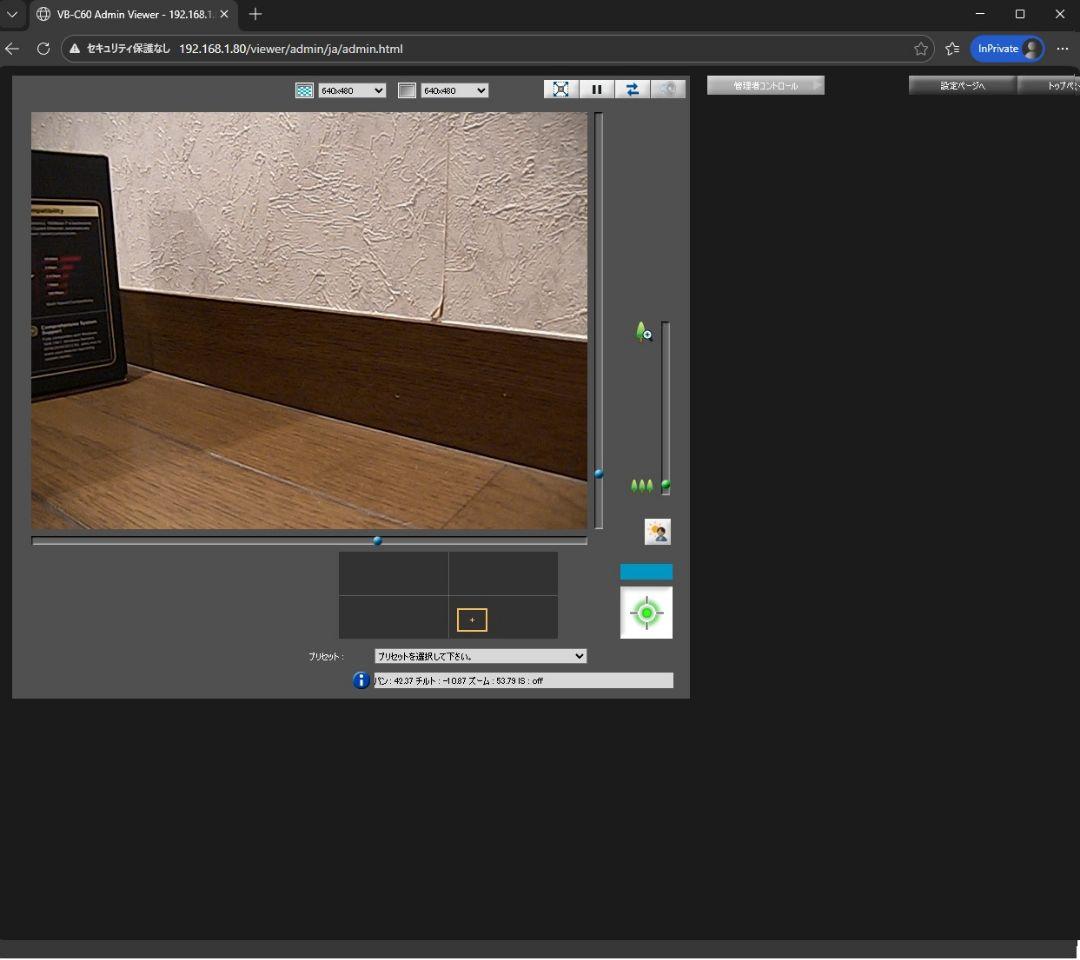
Task: Click the pan slider blue handle
Action: coord(377,541)
